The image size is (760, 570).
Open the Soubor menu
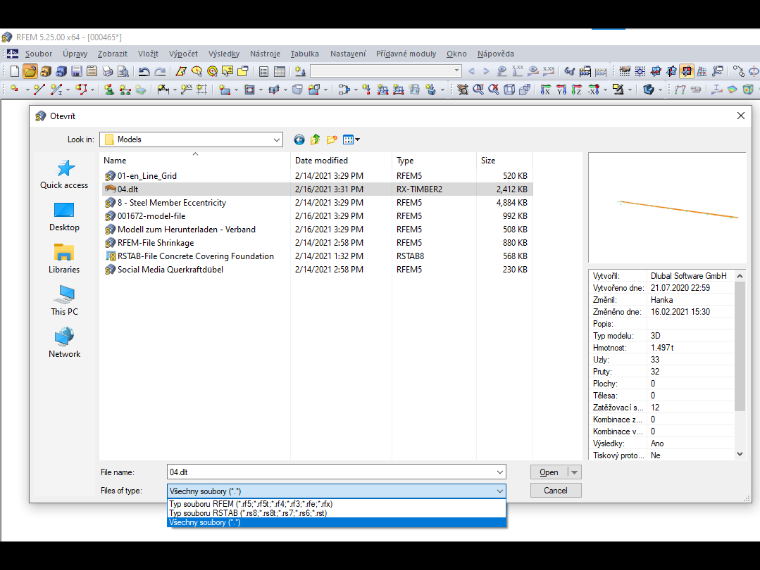(x=38, y=54)
